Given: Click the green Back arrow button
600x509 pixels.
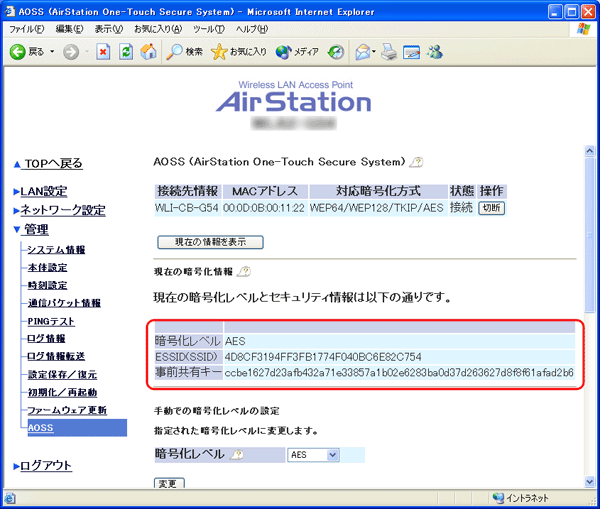Looking at the screenshot, I should 18,52.
